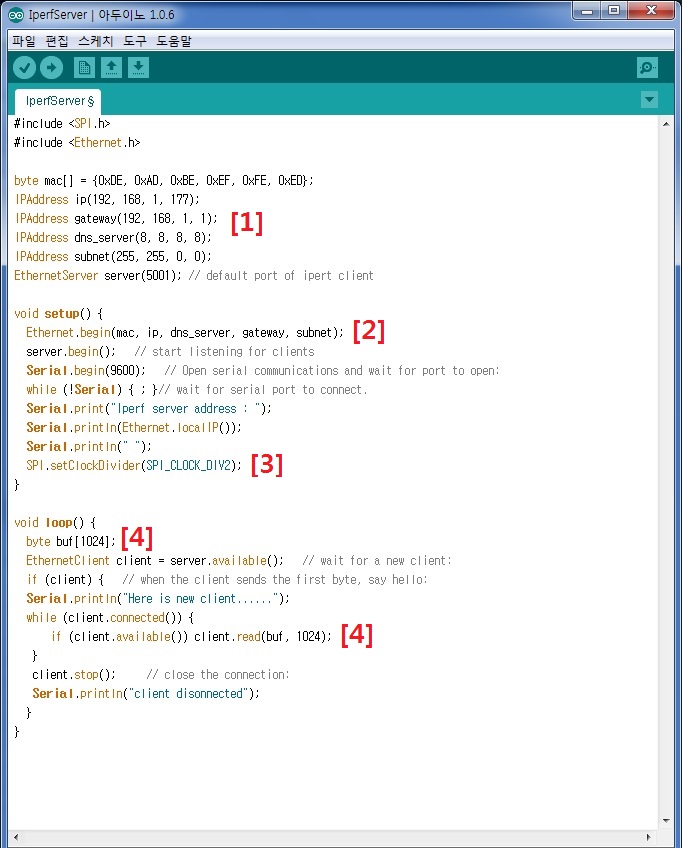Open the tab options dropdown arrow
The height and width of the screenshot is (848, 682).
650,100
